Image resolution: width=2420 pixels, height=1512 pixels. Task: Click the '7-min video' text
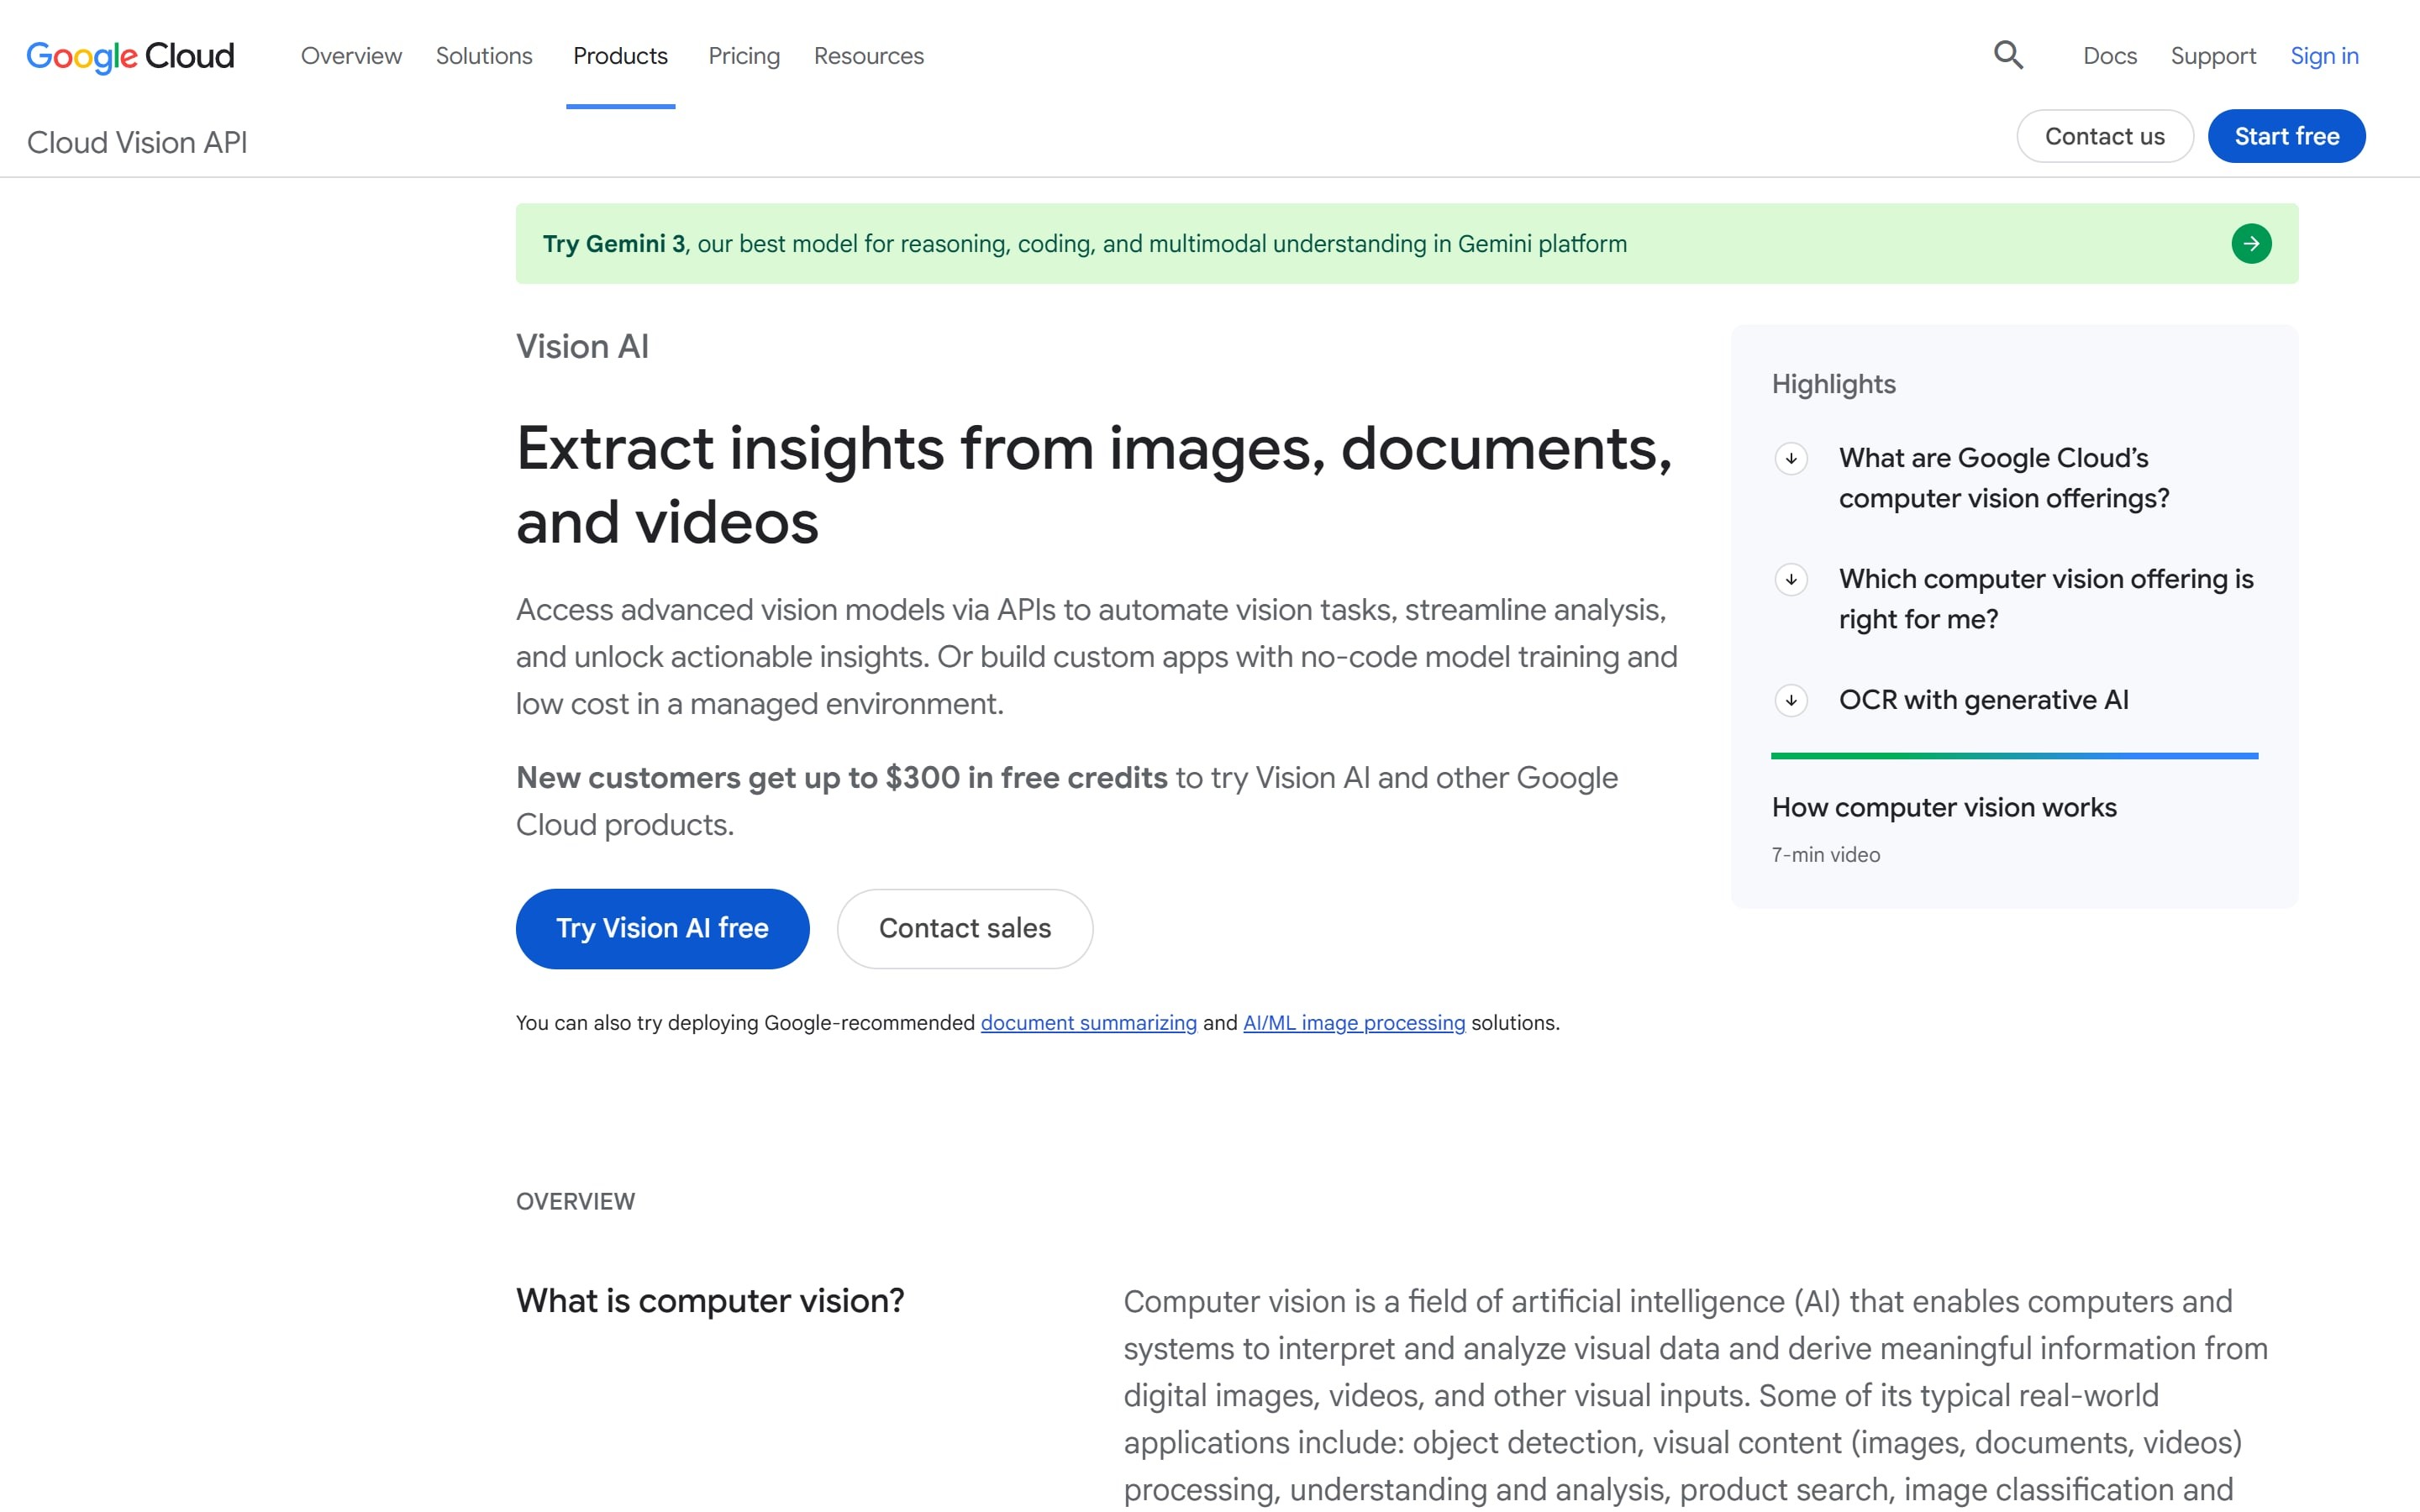[1825, 855]
